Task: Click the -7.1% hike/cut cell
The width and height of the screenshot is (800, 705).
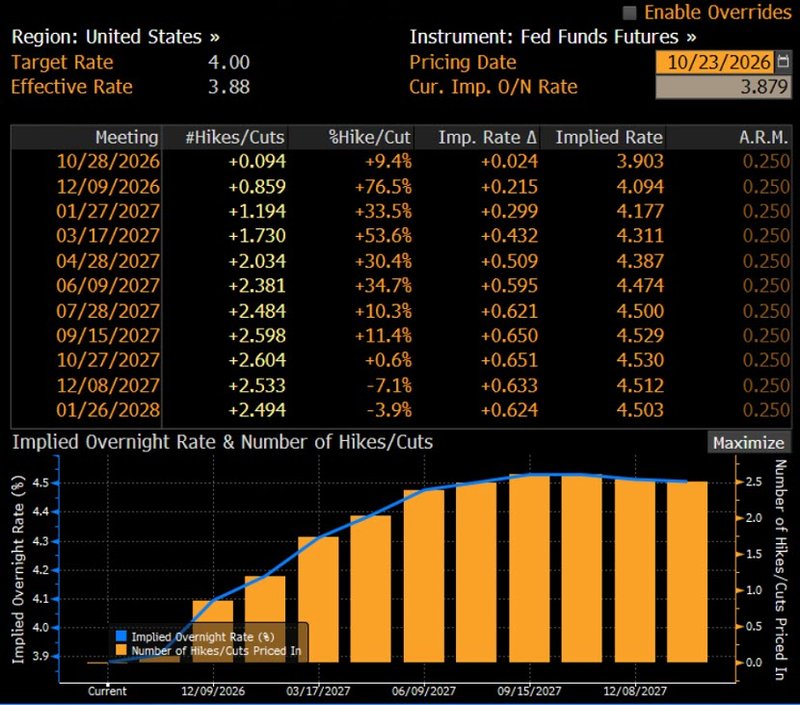Action: click(x=389, y=386)
